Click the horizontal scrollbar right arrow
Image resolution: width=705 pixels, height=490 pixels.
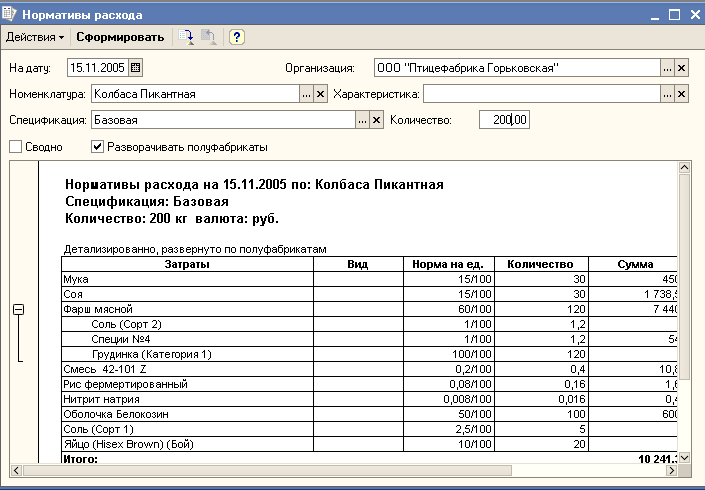pos(672,470)
